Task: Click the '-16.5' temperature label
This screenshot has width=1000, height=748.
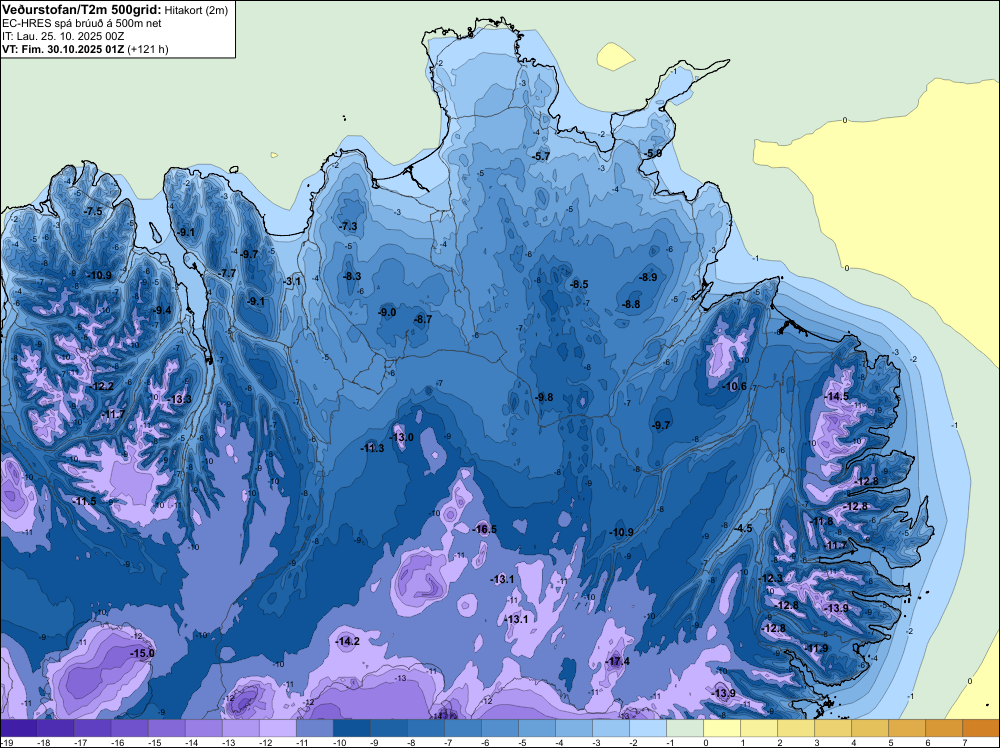Action: tap(485, 529)
